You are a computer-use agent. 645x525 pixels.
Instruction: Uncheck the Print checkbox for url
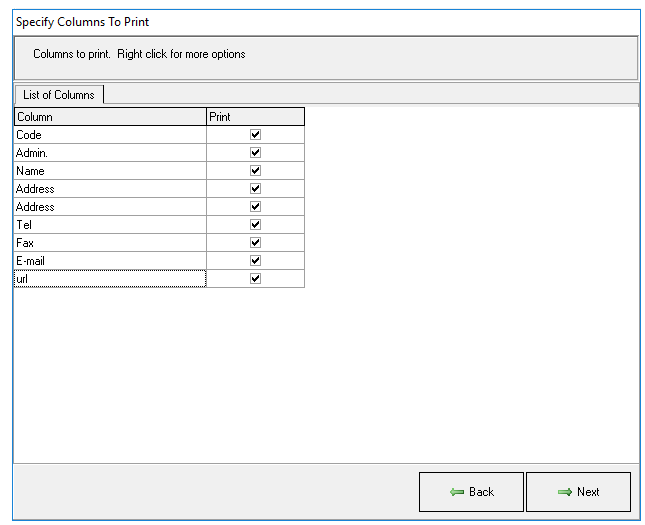click(255, 279)
